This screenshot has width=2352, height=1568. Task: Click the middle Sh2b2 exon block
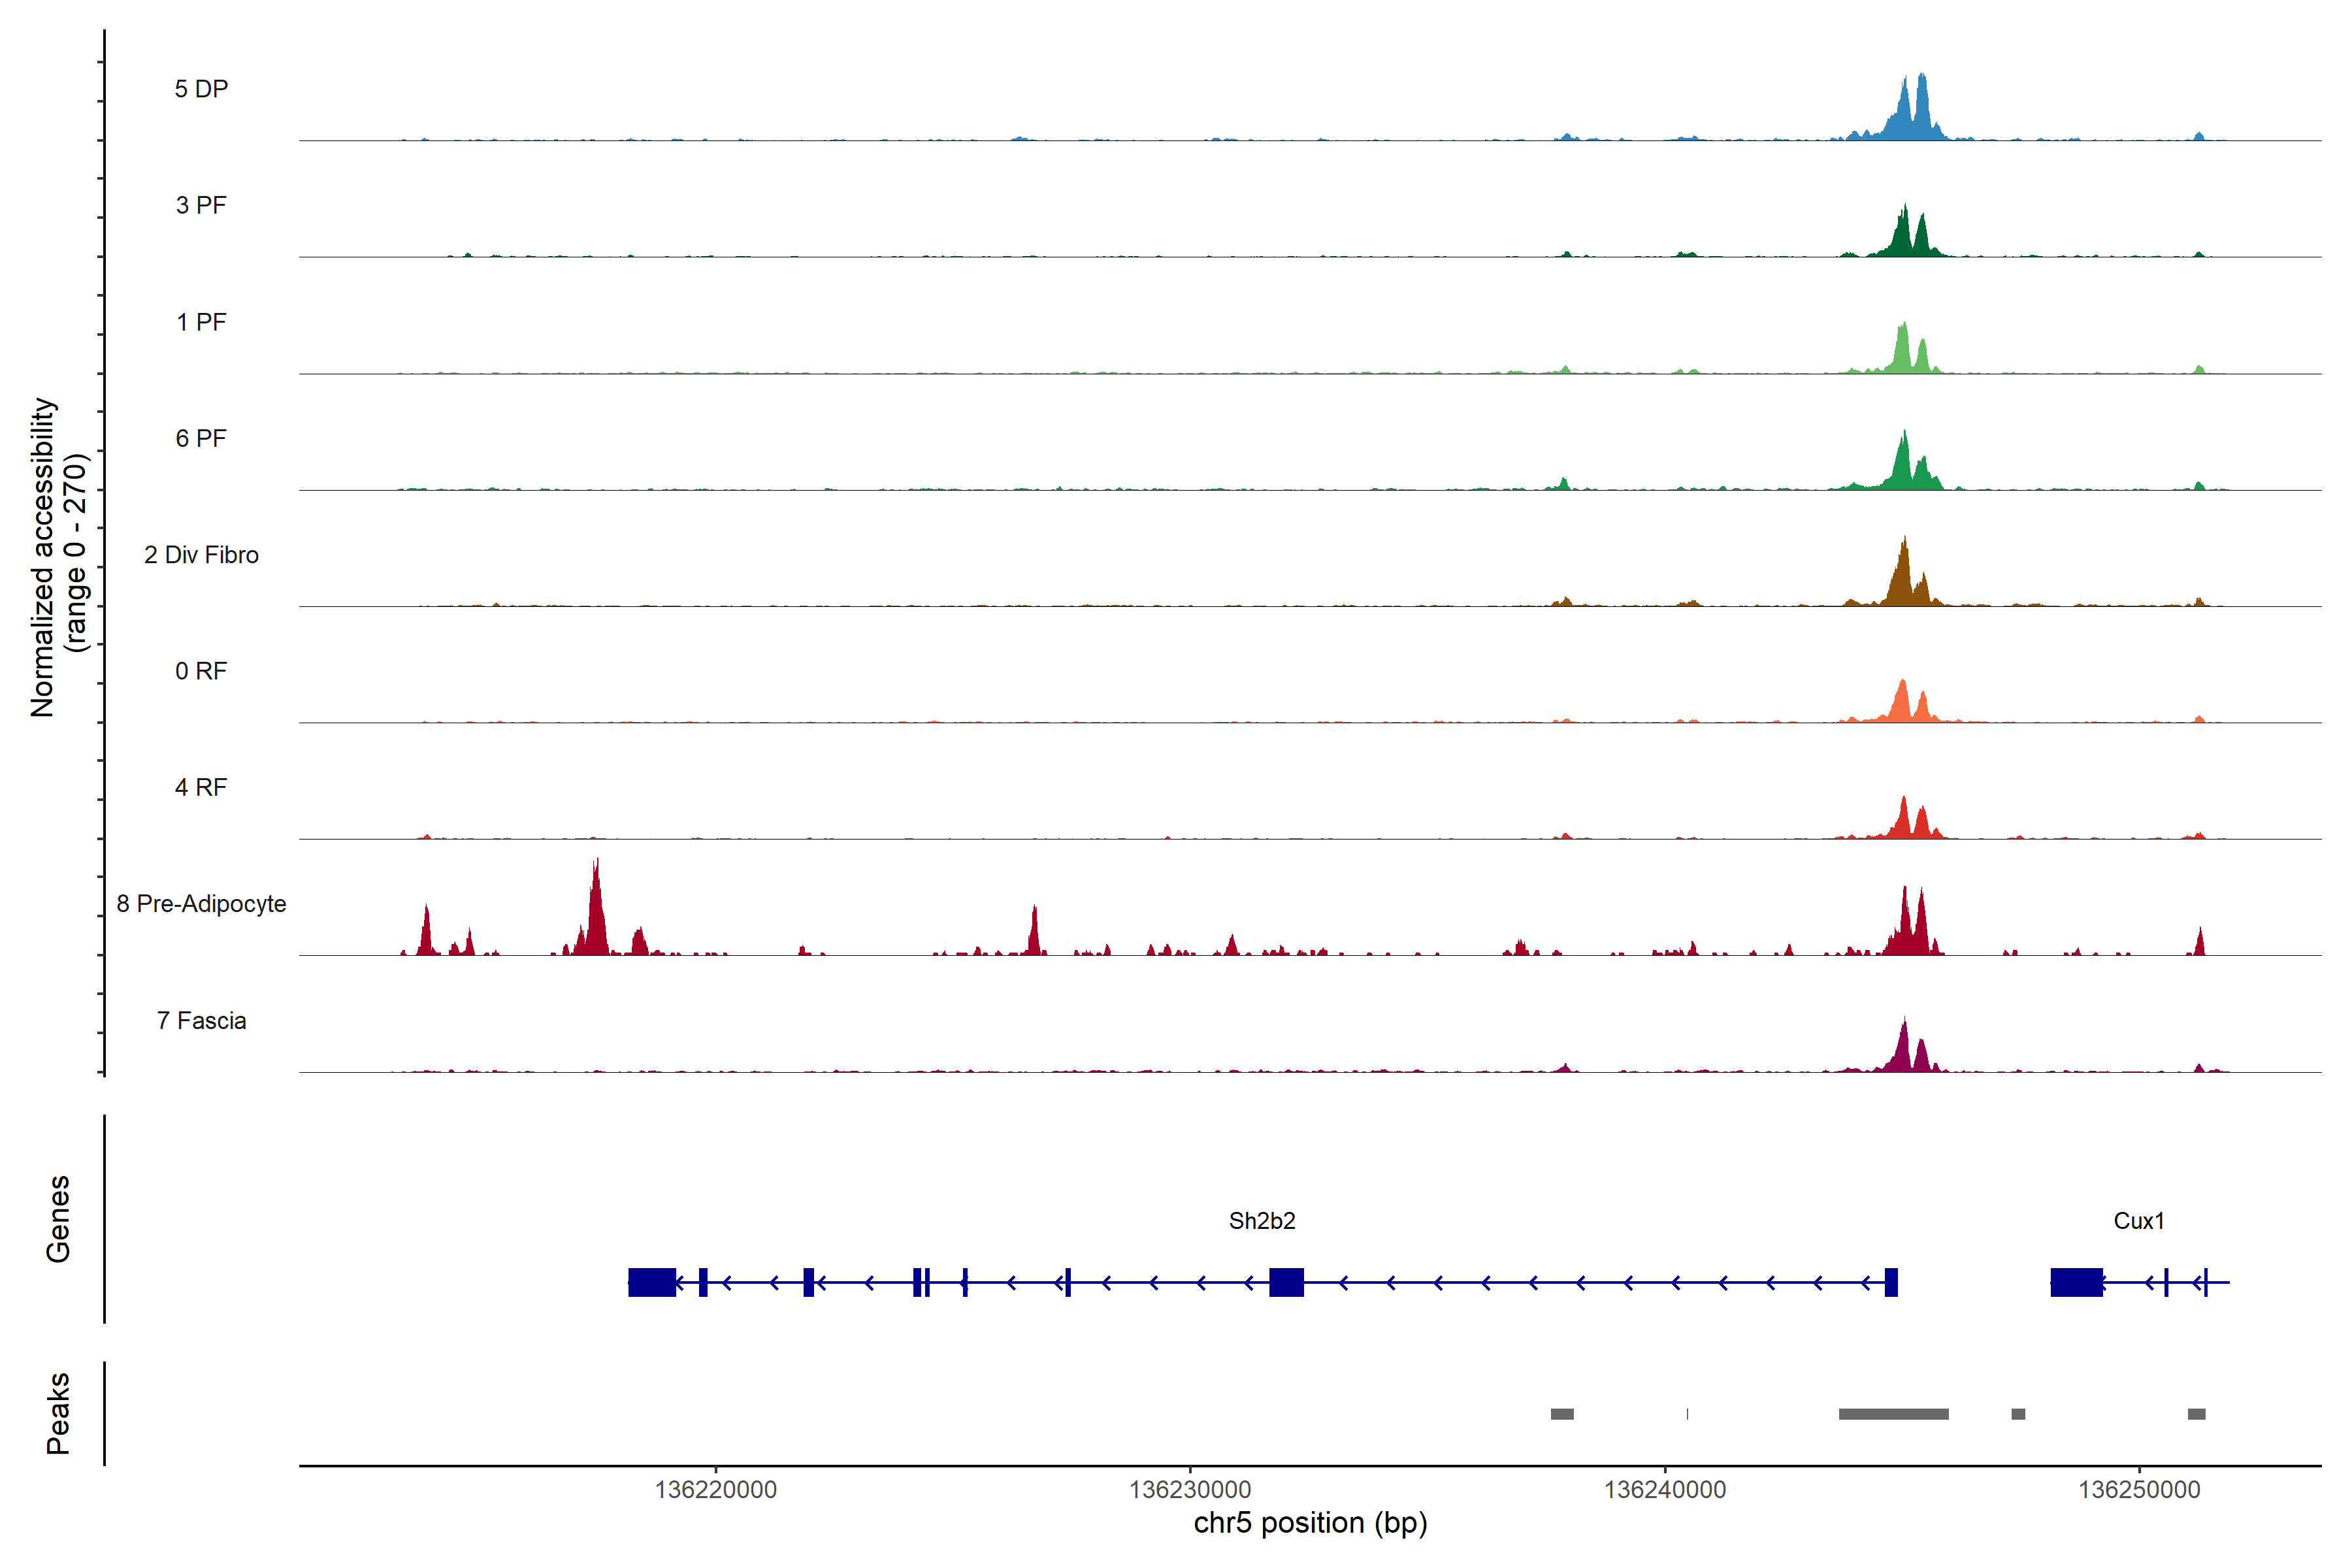click(1286, 1282)
